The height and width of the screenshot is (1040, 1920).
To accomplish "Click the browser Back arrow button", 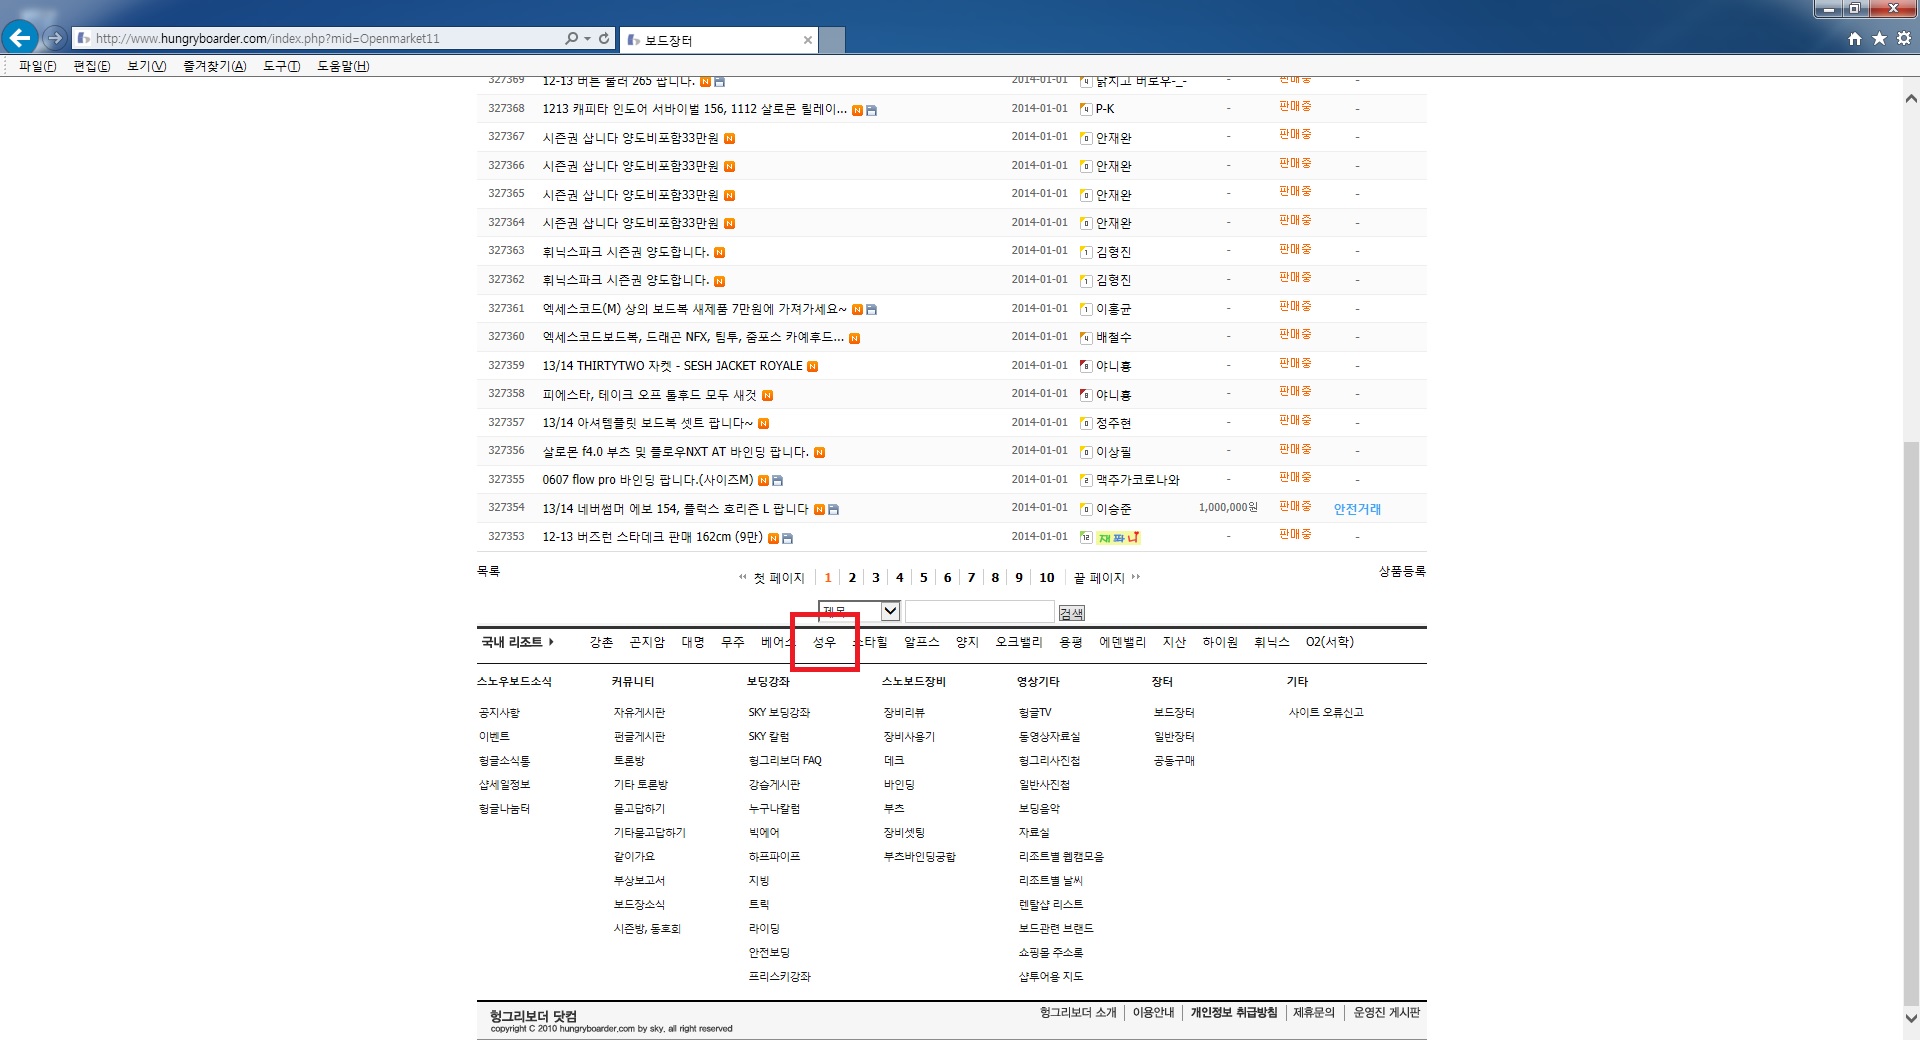I will [20, 38].
